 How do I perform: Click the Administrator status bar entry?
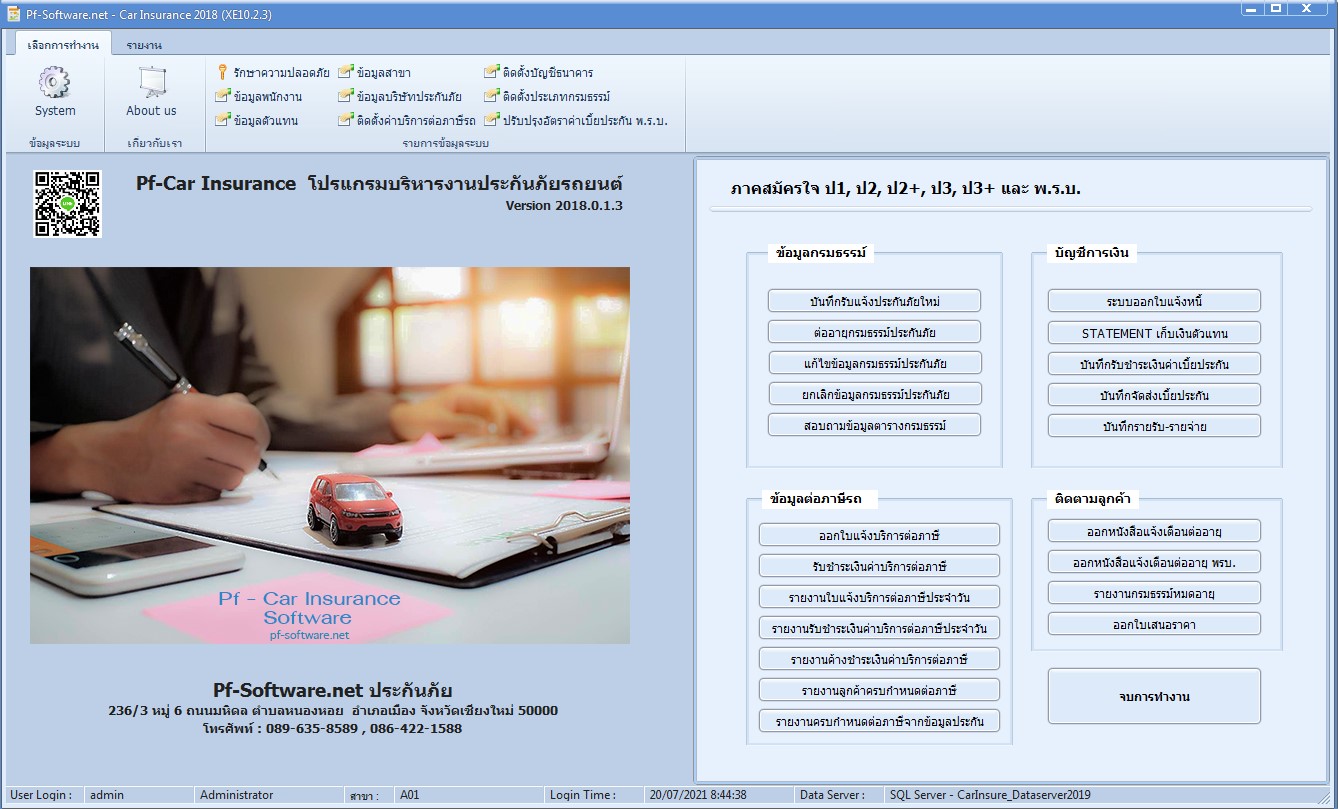coord(267,795)
